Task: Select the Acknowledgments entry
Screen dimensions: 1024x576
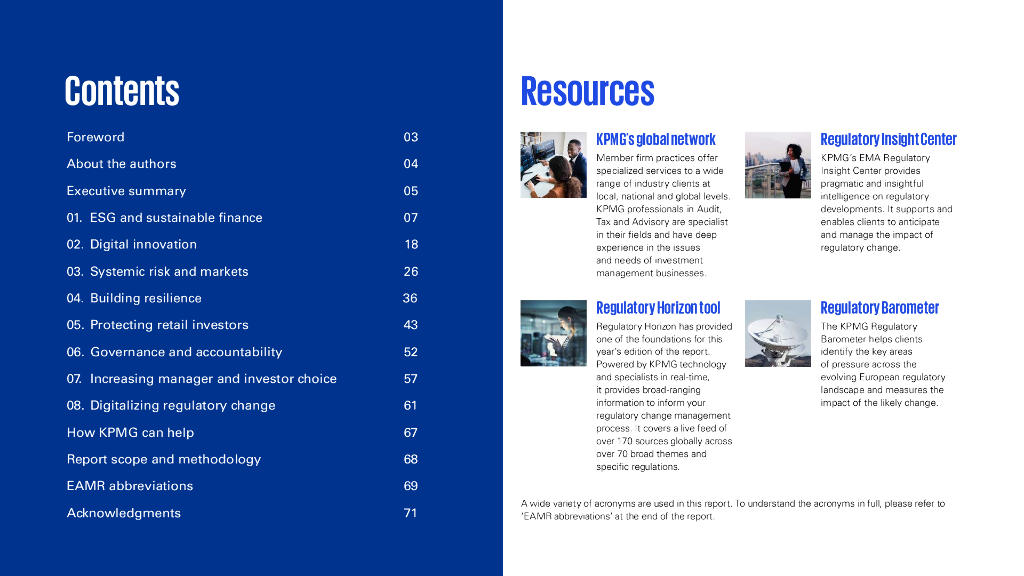Action: (123, 513)
